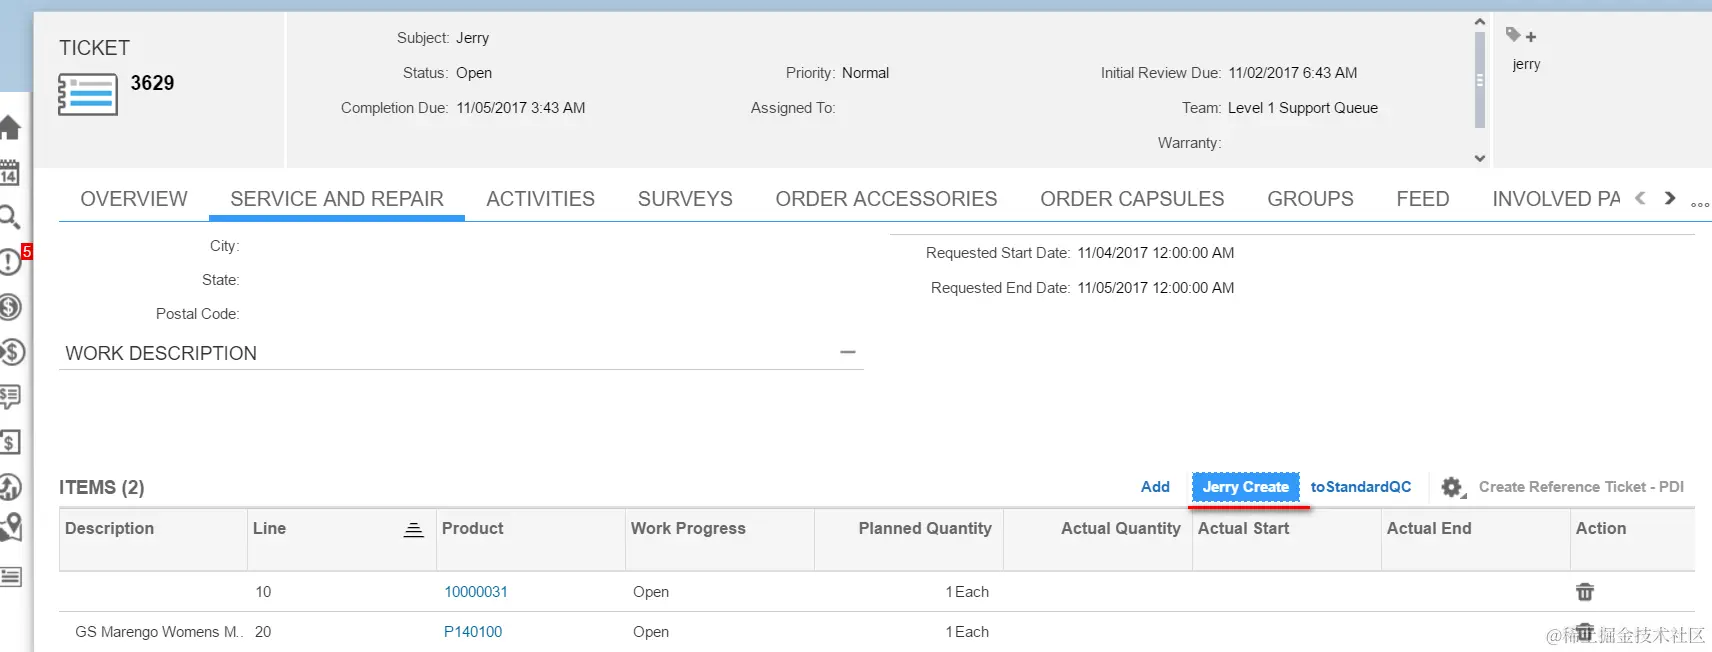Click header scroll down arrow
1712x652 pixels.
pyautogui.click(x=1480, y=158)
